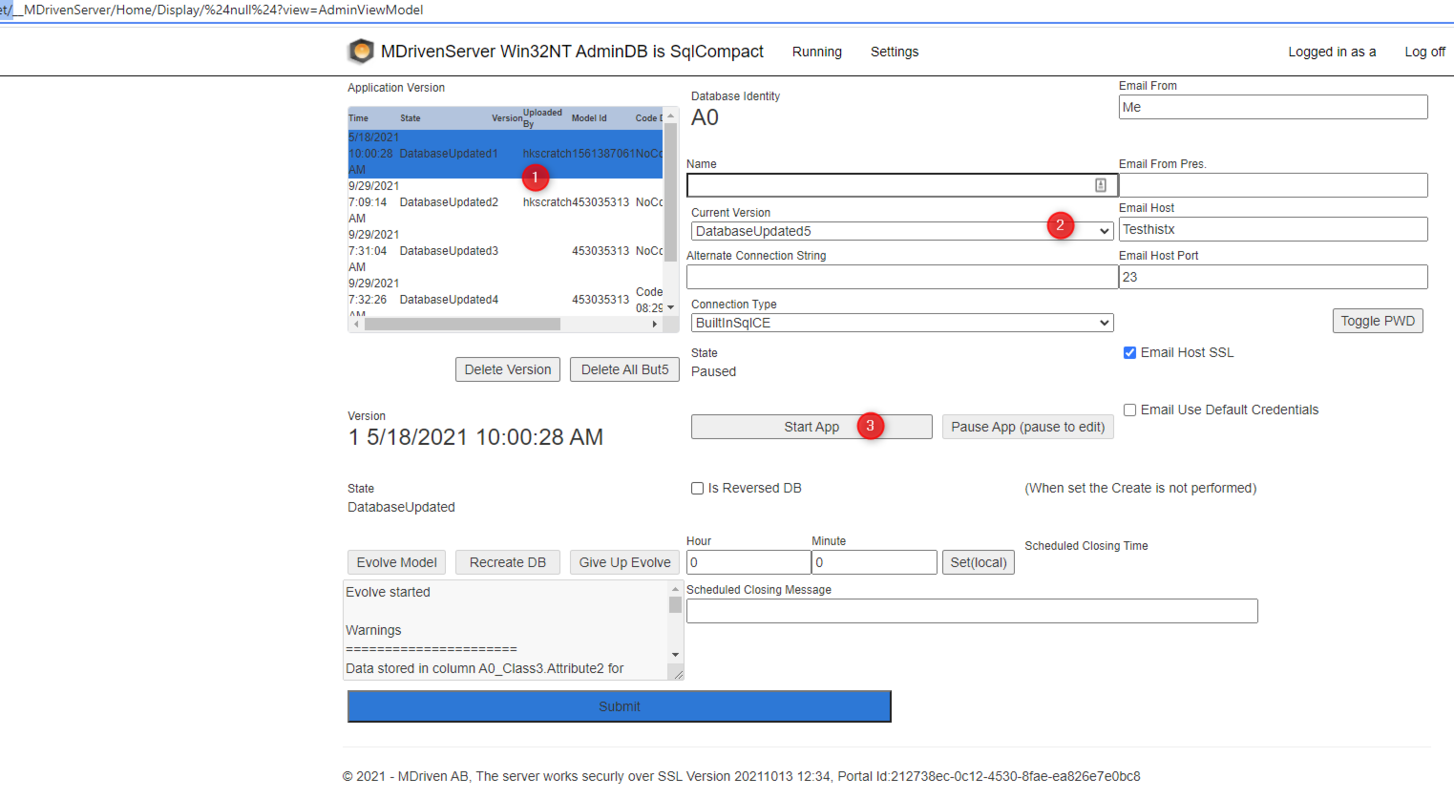Click version list horizontal scrollbar left arrow

click(356, 324)
